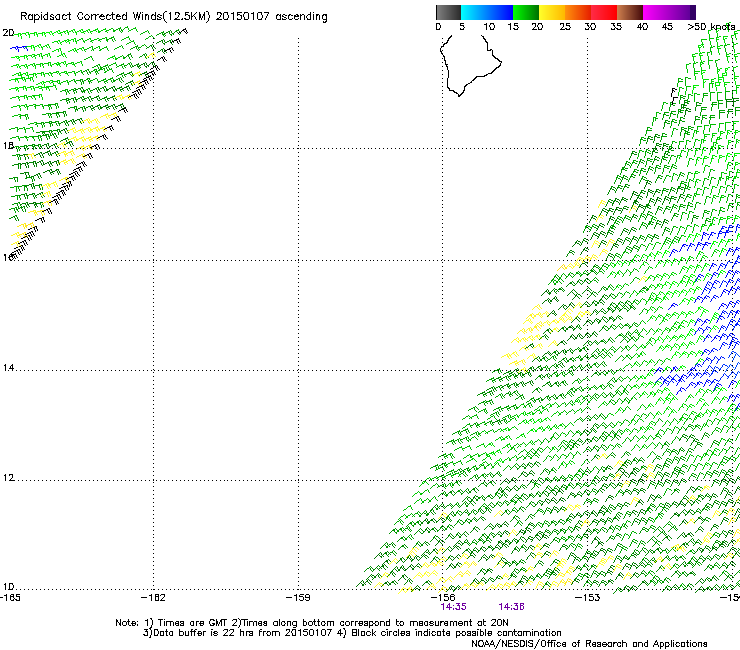Click the '-156' longitude axis label

[x=443, y=598]
